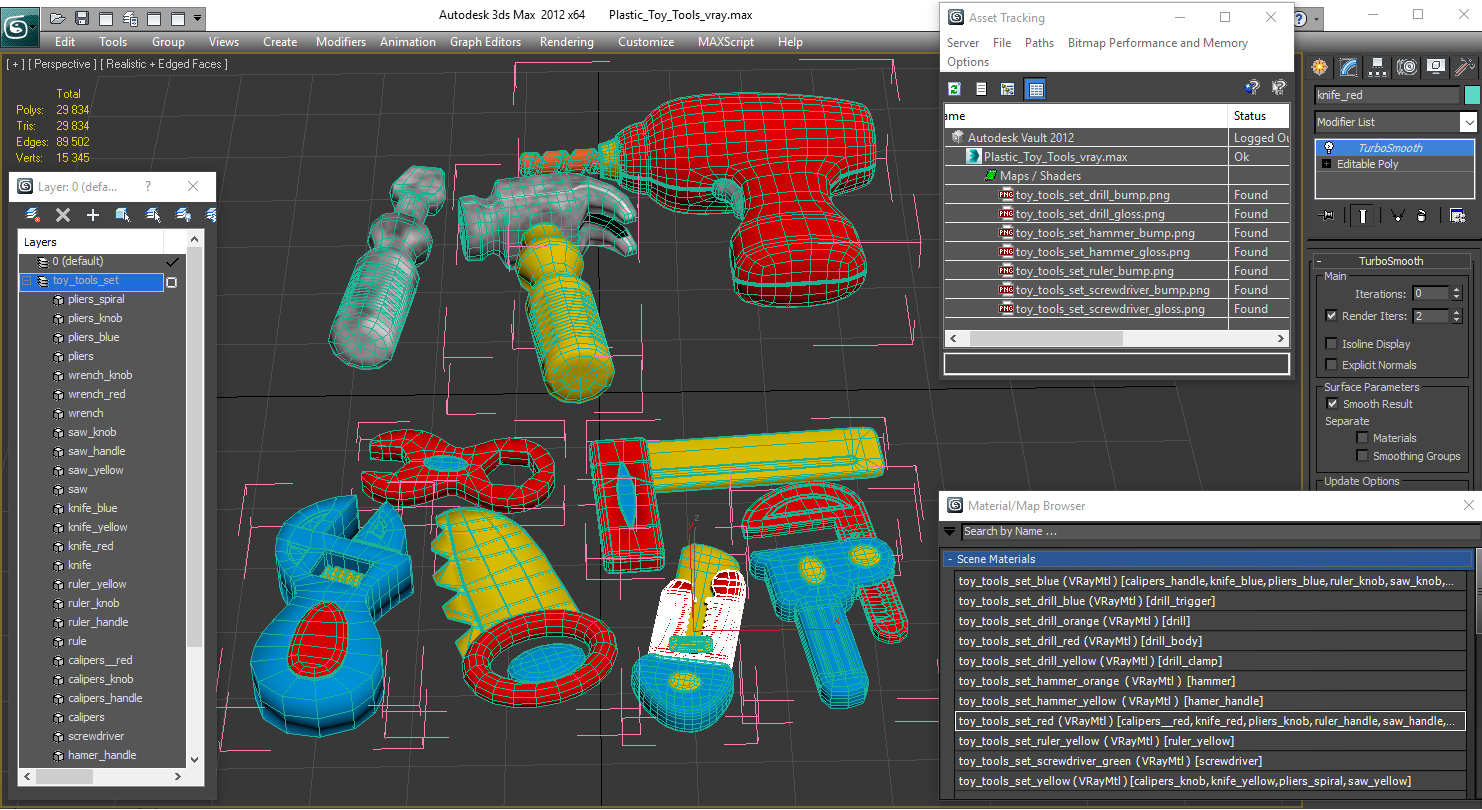Click the viewport [ + ] general label
The height and width of the screenshot is (810, 1482).
pos(15,64)
